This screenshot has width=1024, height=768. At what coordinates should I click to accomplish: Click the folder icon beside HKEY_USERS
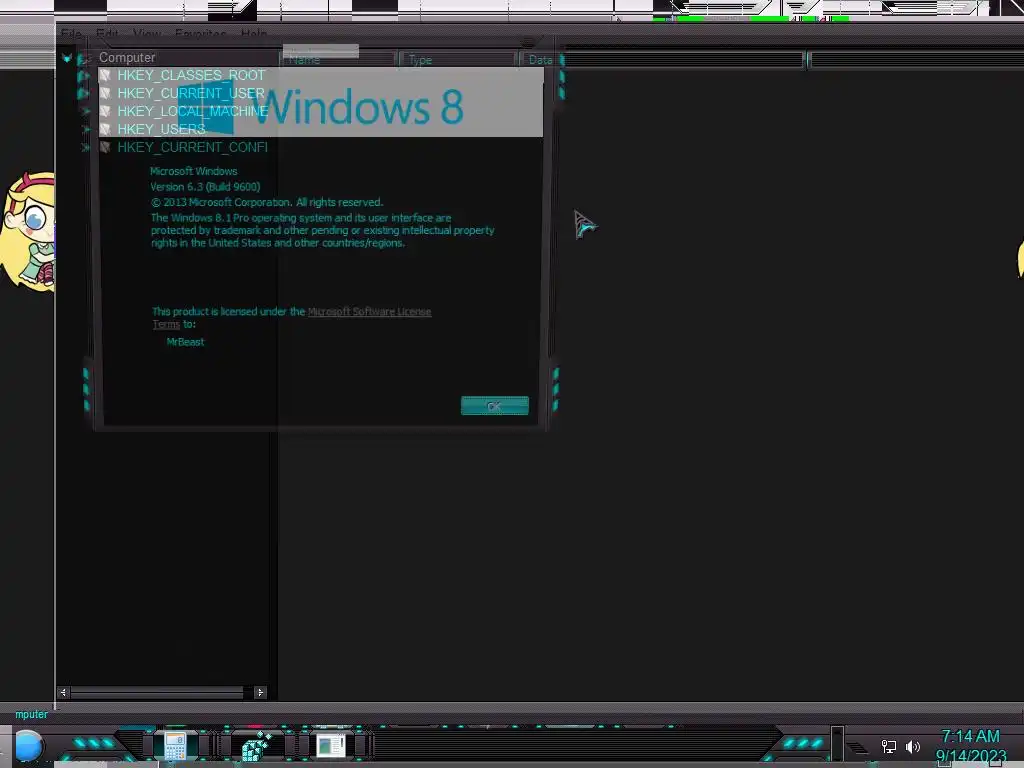pyautogui.click(x=104, y=129)
